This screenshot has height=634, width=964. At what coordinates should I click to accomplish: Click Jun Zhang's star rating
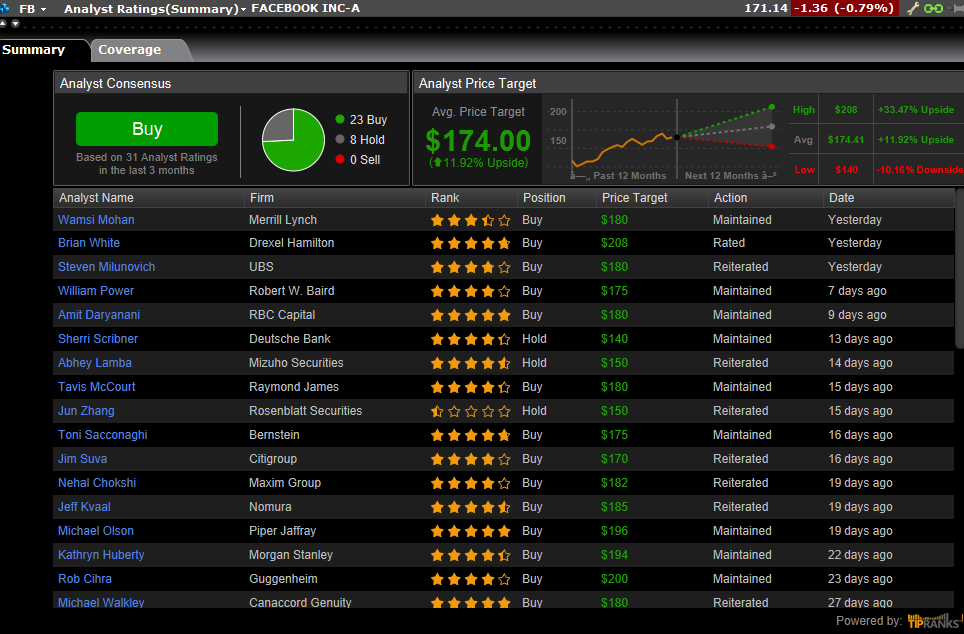[x=470, y=411]
